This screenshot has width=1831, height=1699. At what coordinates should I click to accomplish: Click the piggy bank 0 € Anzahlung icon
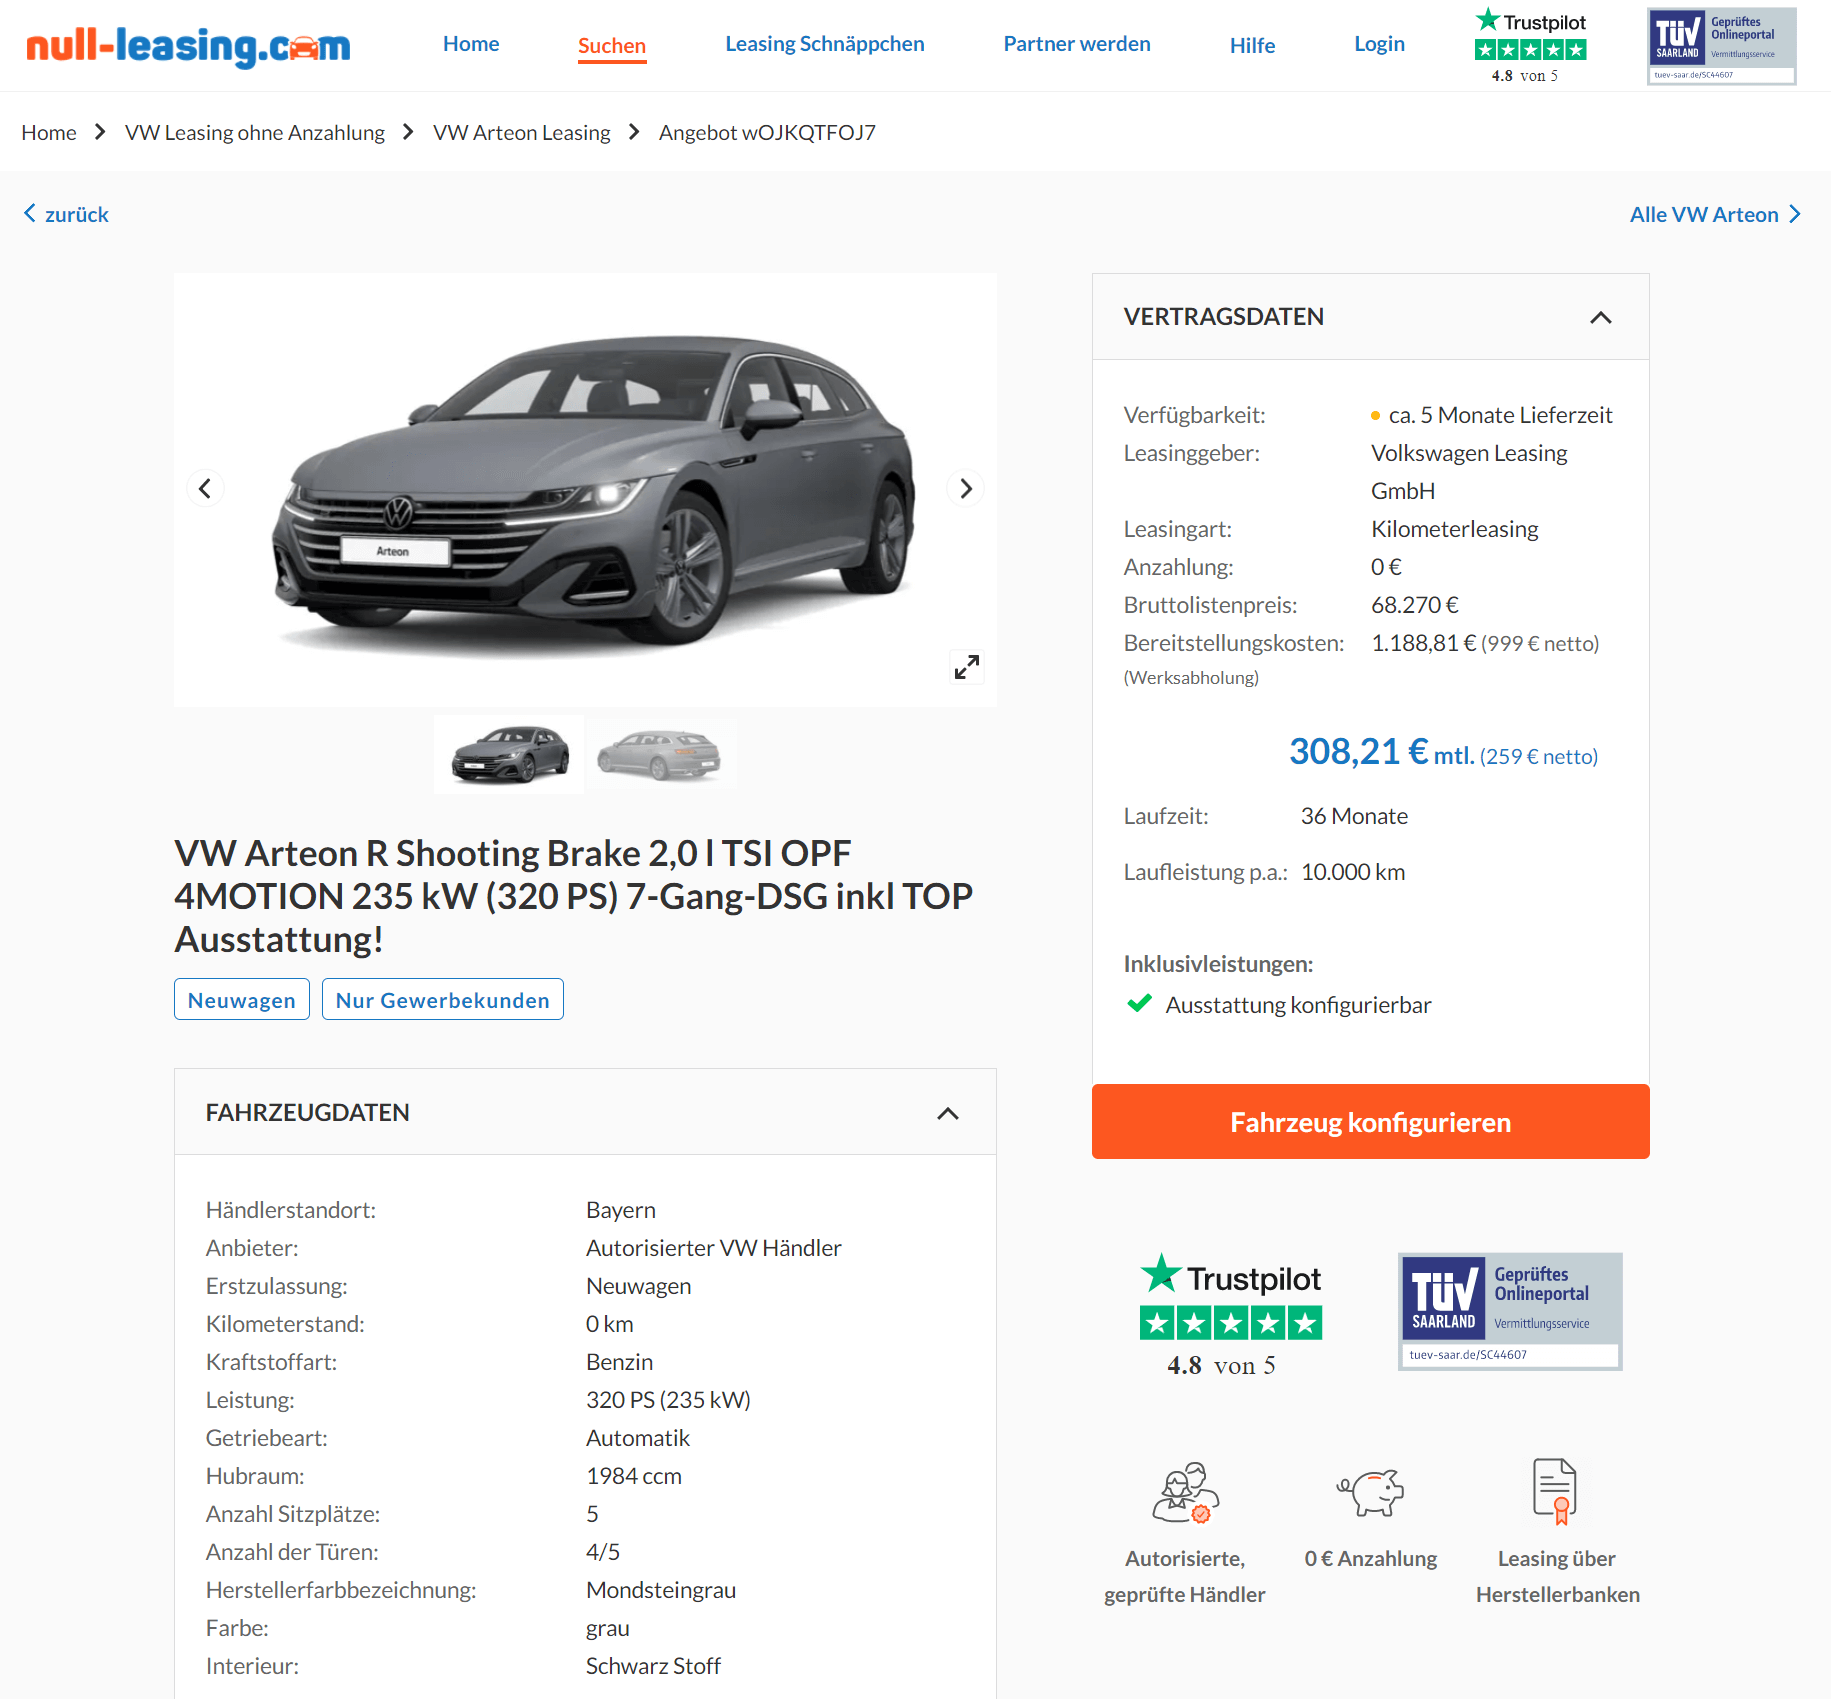coord(1370,1492)
